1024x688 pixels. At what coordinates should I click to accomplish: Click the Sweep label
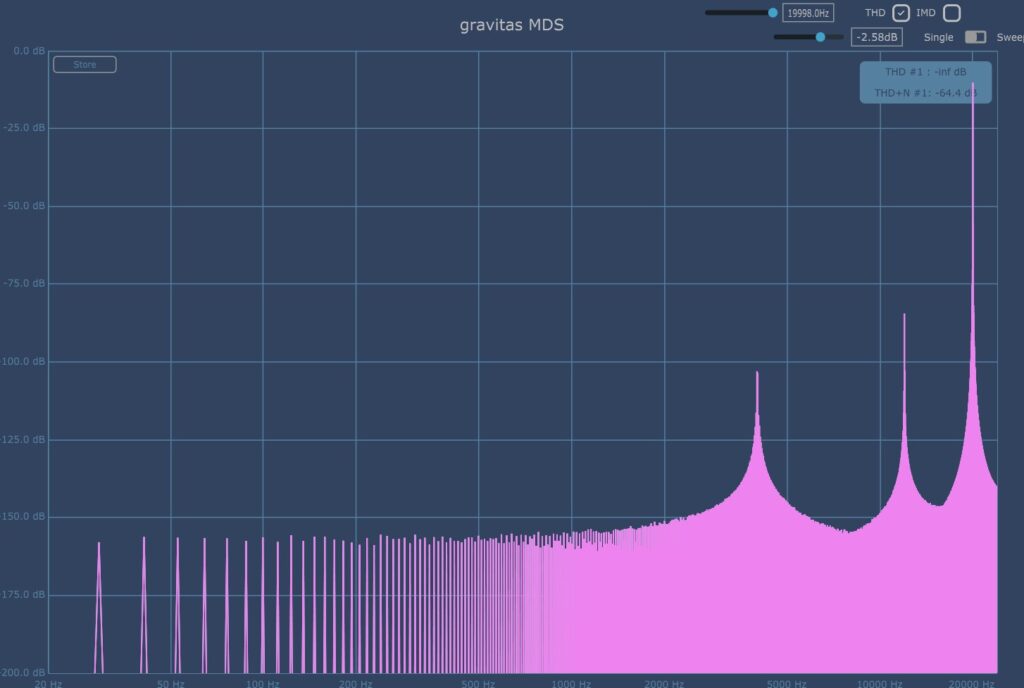(1009, 37)
